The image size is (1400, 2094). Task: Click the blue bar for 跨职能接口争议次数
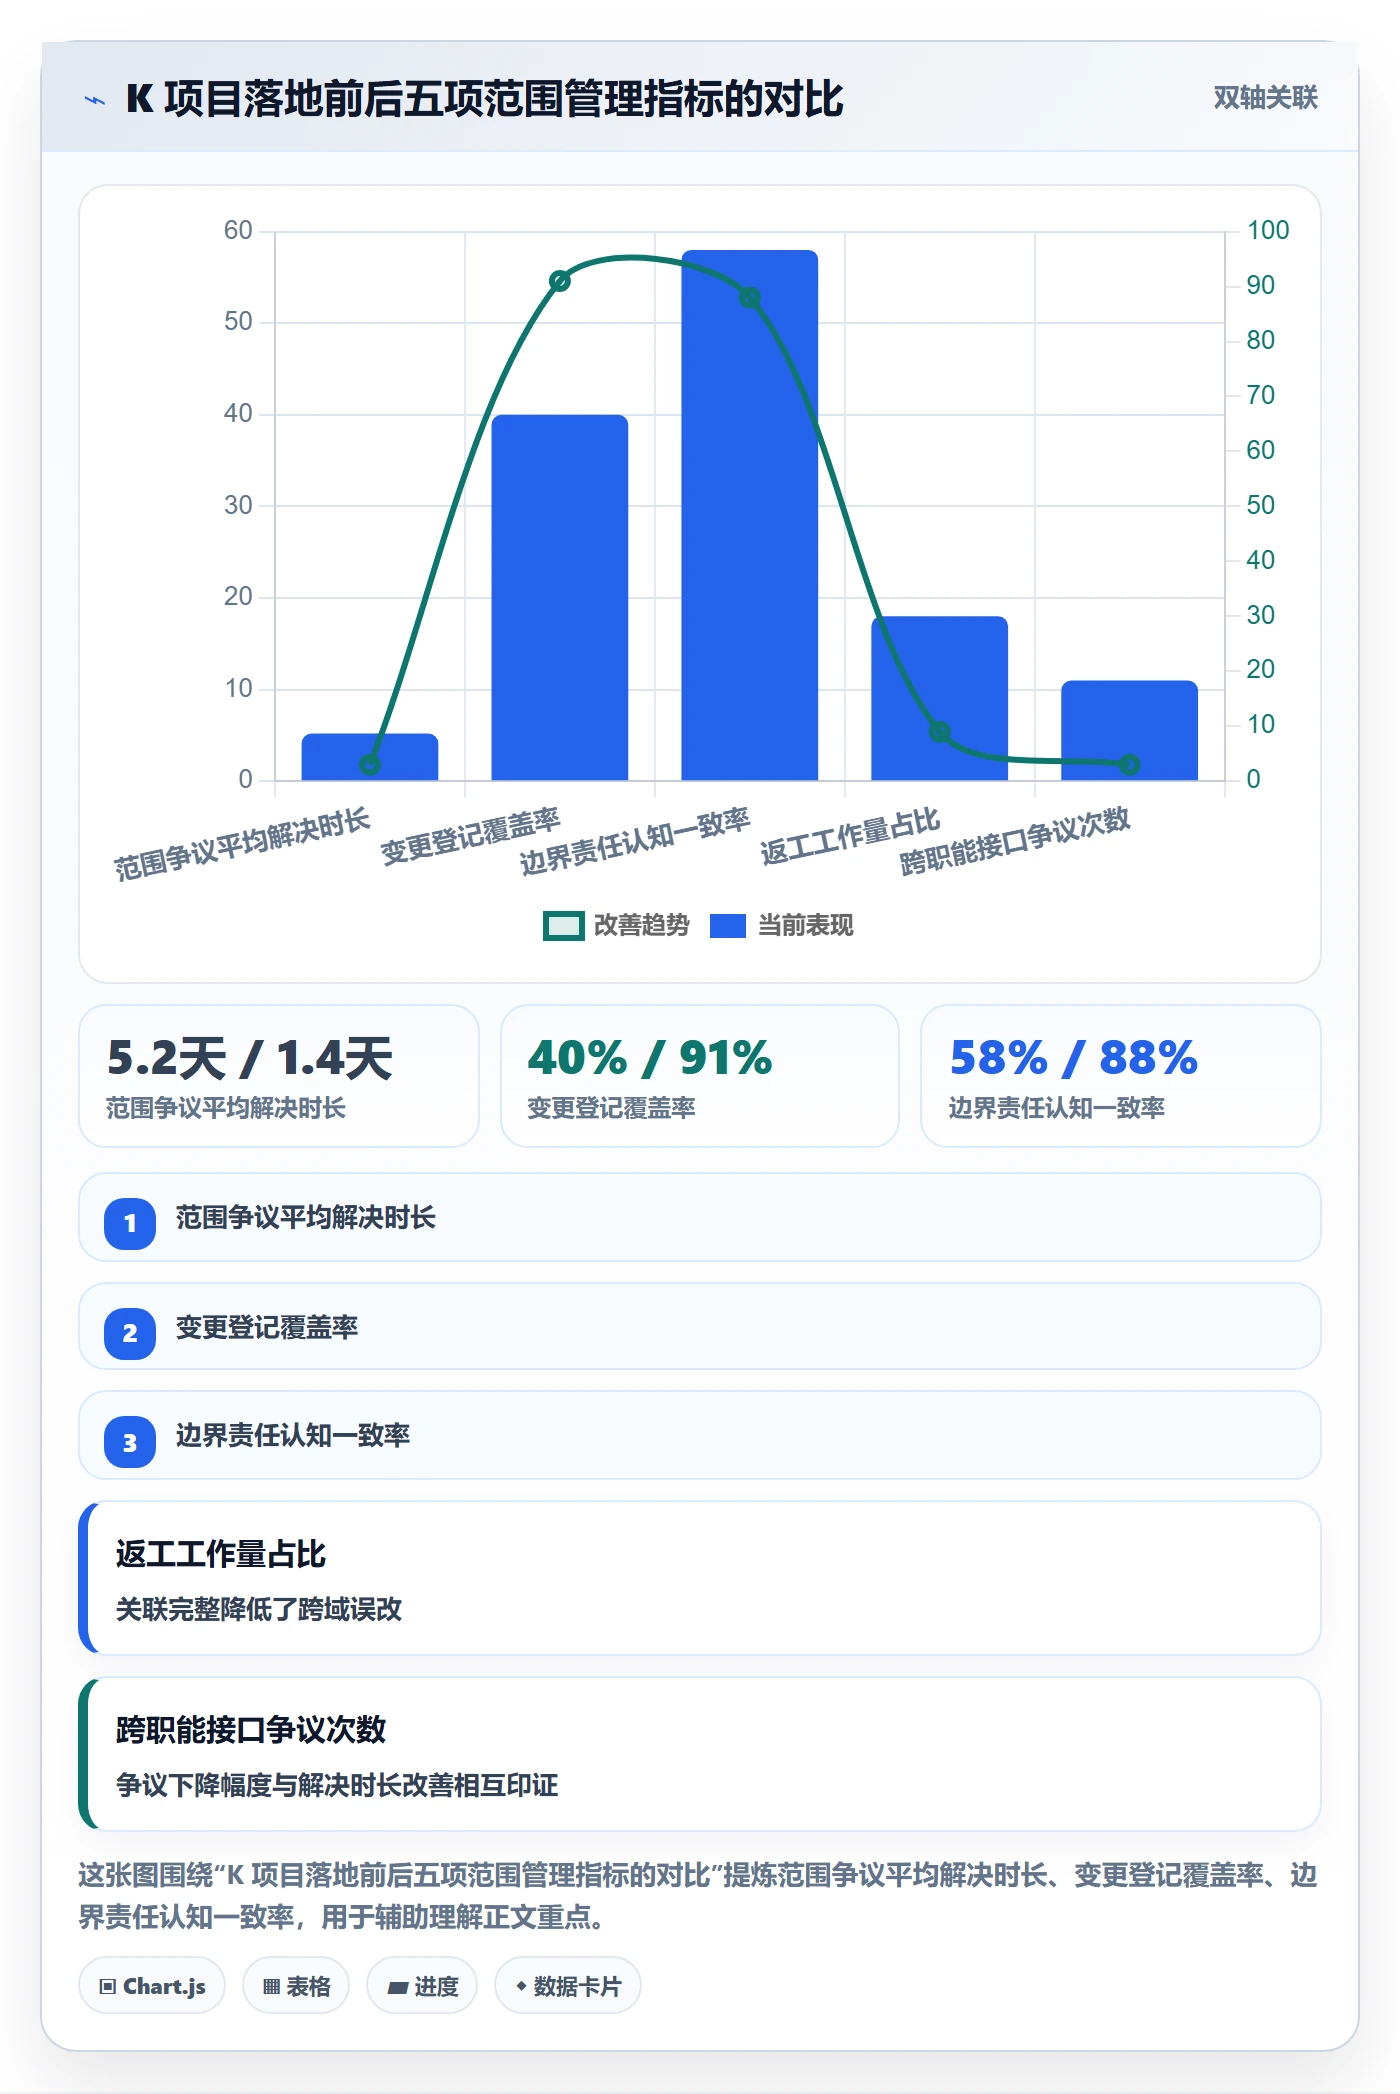[1130, 730]
